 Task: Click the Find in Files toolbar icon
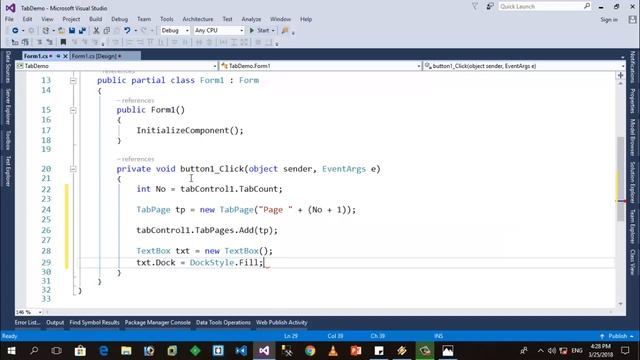point(285,31)
